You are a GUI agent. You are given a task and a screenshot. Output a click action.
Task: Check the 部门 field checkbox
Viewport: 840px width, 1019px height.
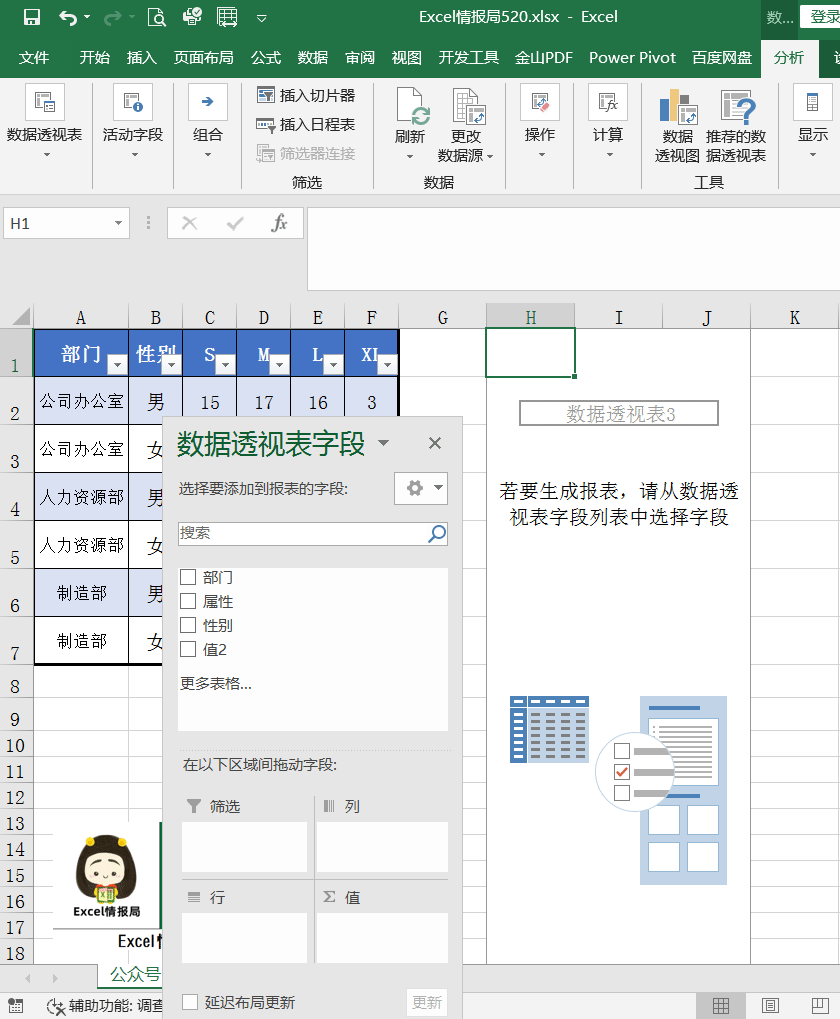(188, 576)
